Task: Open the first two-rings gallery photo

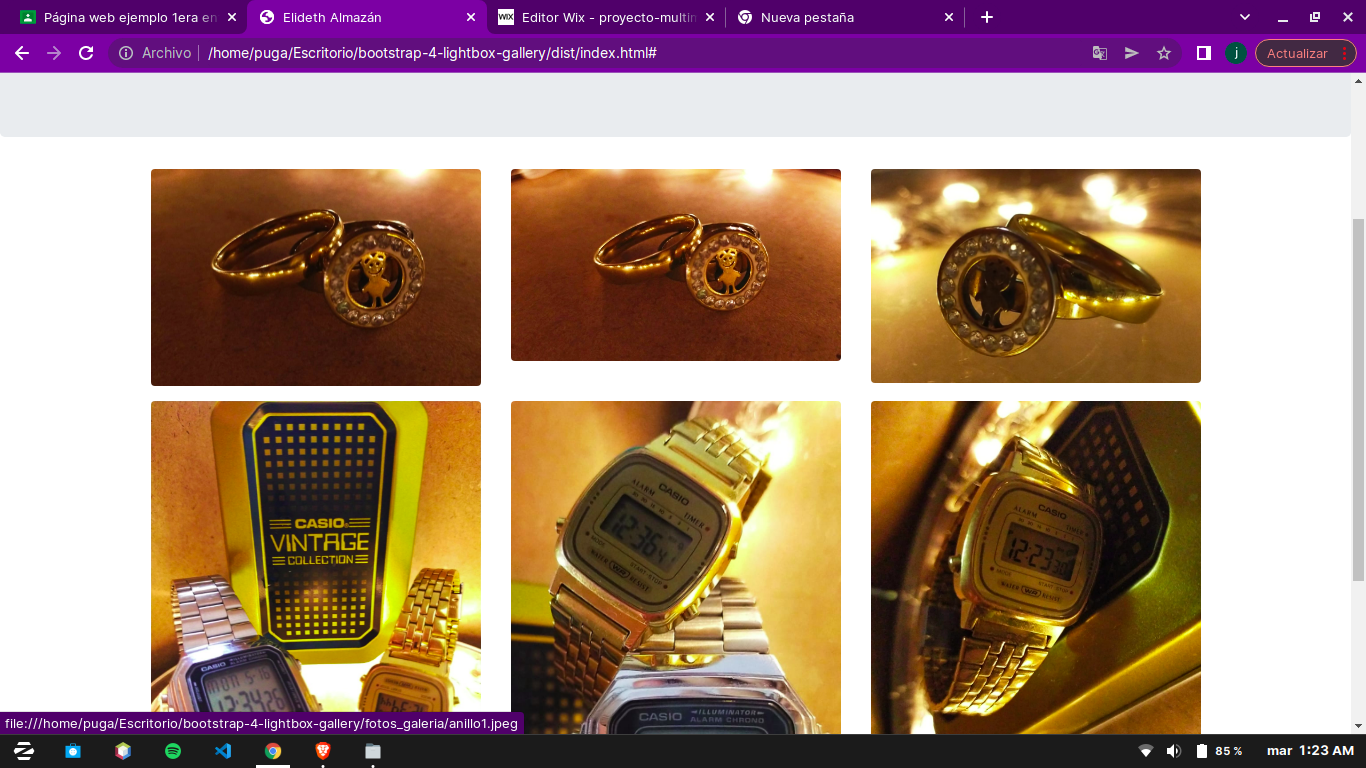Action: click(x=316, y=277)
